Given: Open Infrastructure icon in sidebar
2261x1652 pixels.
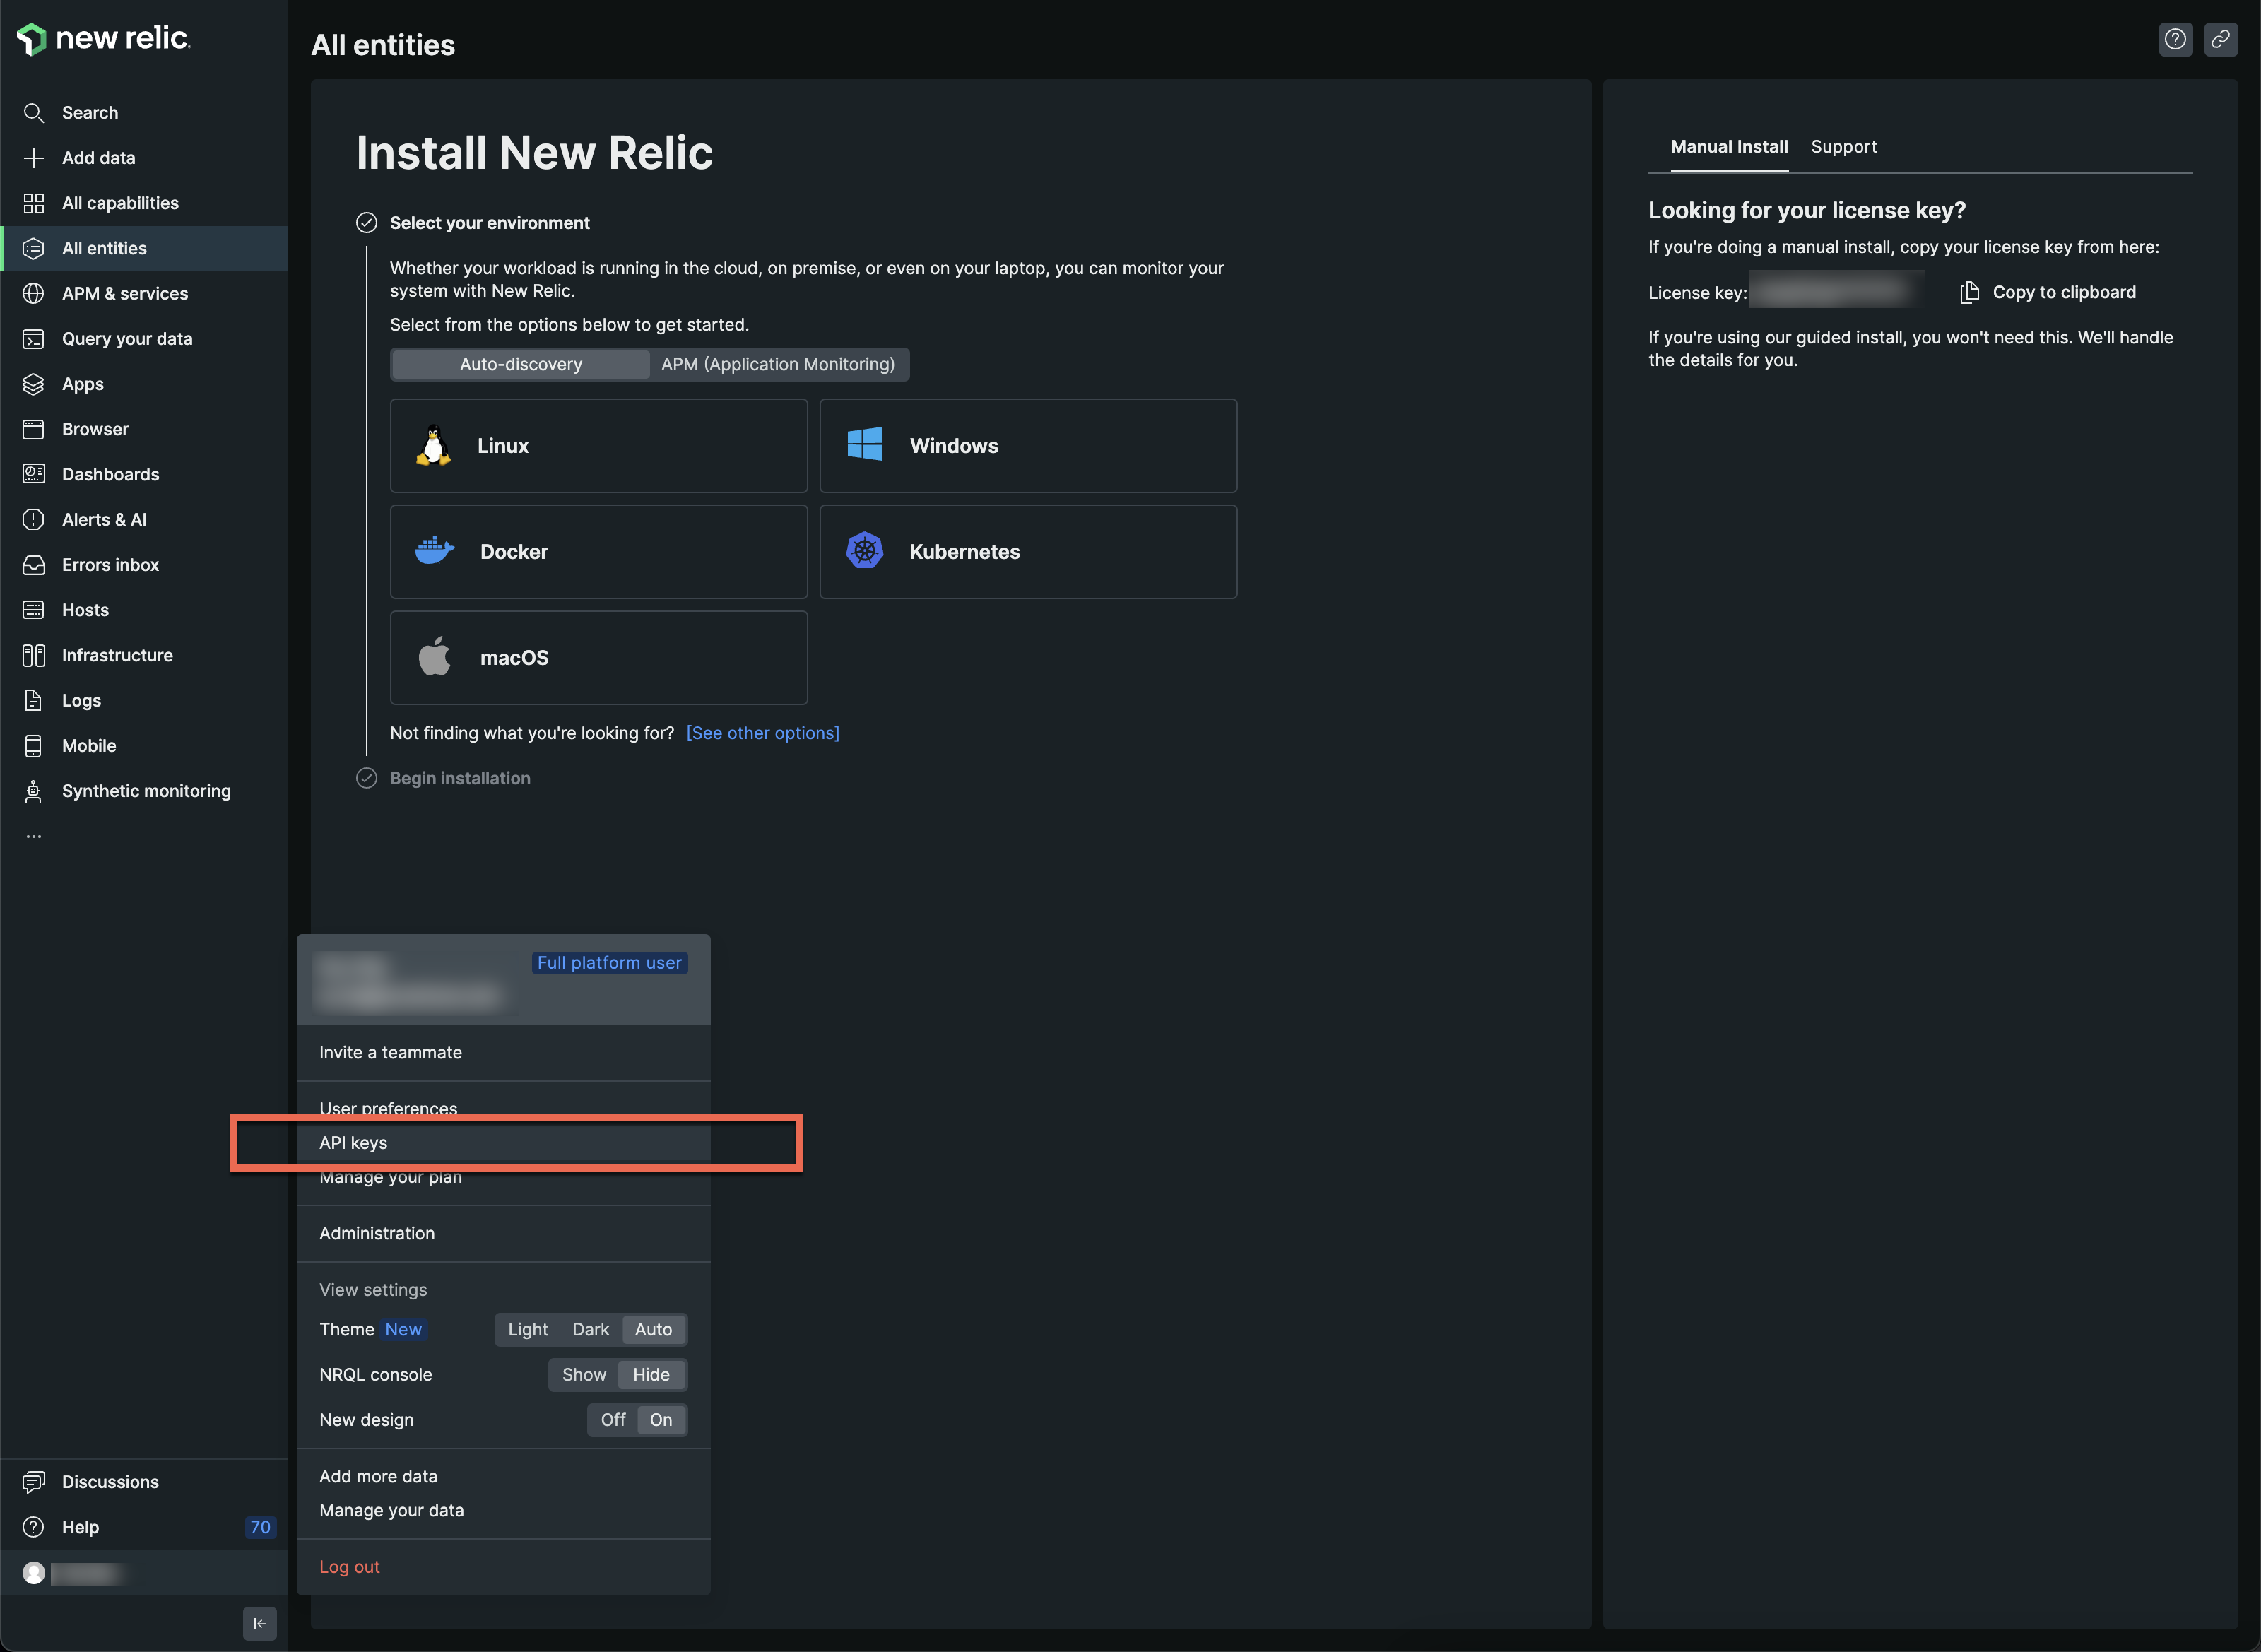Looking at the screenshot, I should [33, 655].
